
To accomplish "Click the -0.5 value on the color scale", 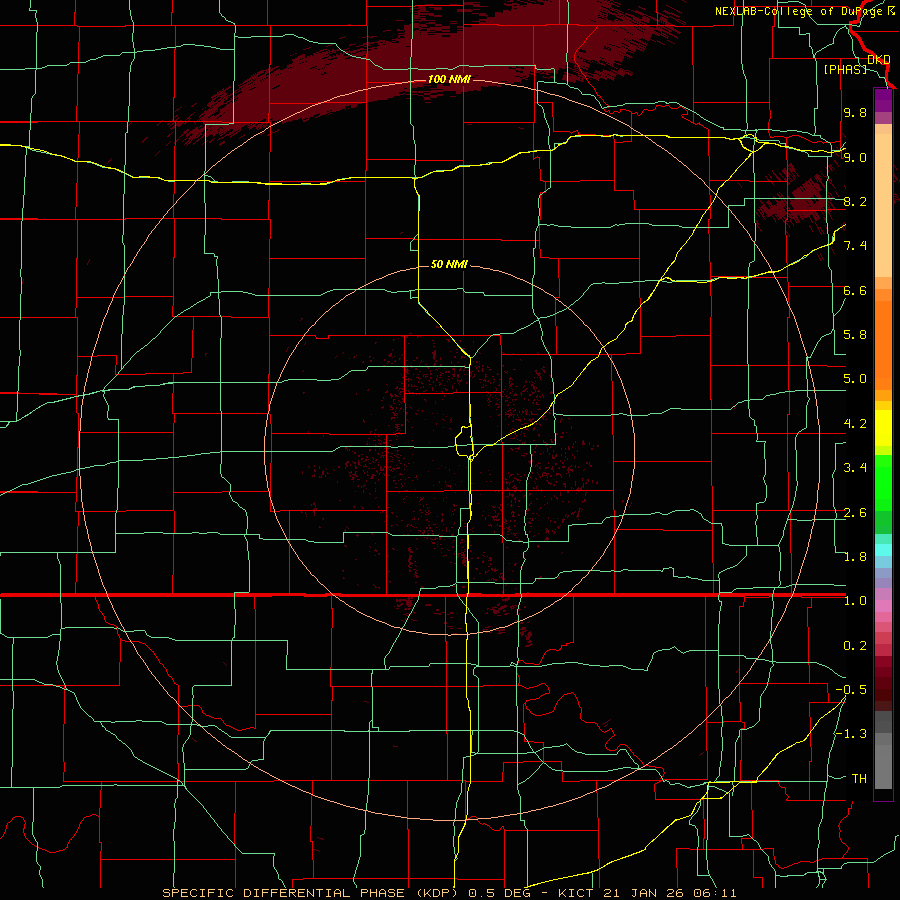I will [x=851, y=690].
